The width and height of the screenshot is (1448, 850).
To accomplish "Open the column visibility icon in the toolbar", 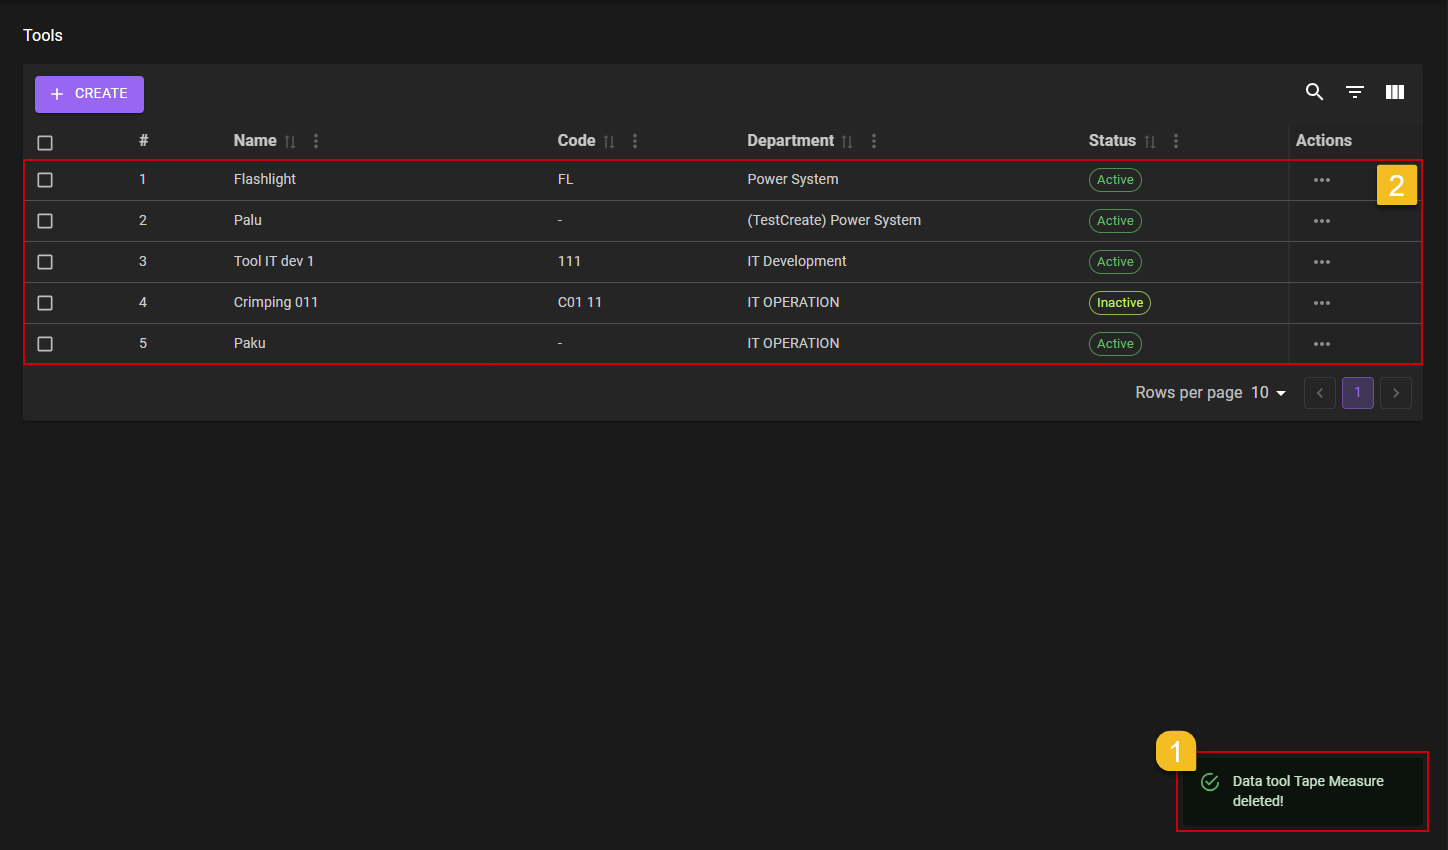I will (1394, 92).
